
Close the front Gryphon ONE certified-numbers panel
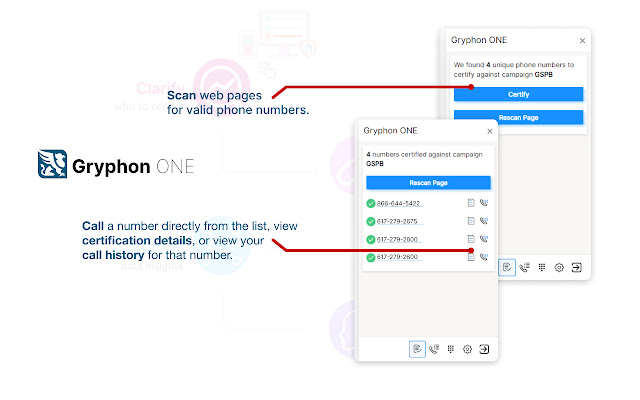[x=490, y=131]
